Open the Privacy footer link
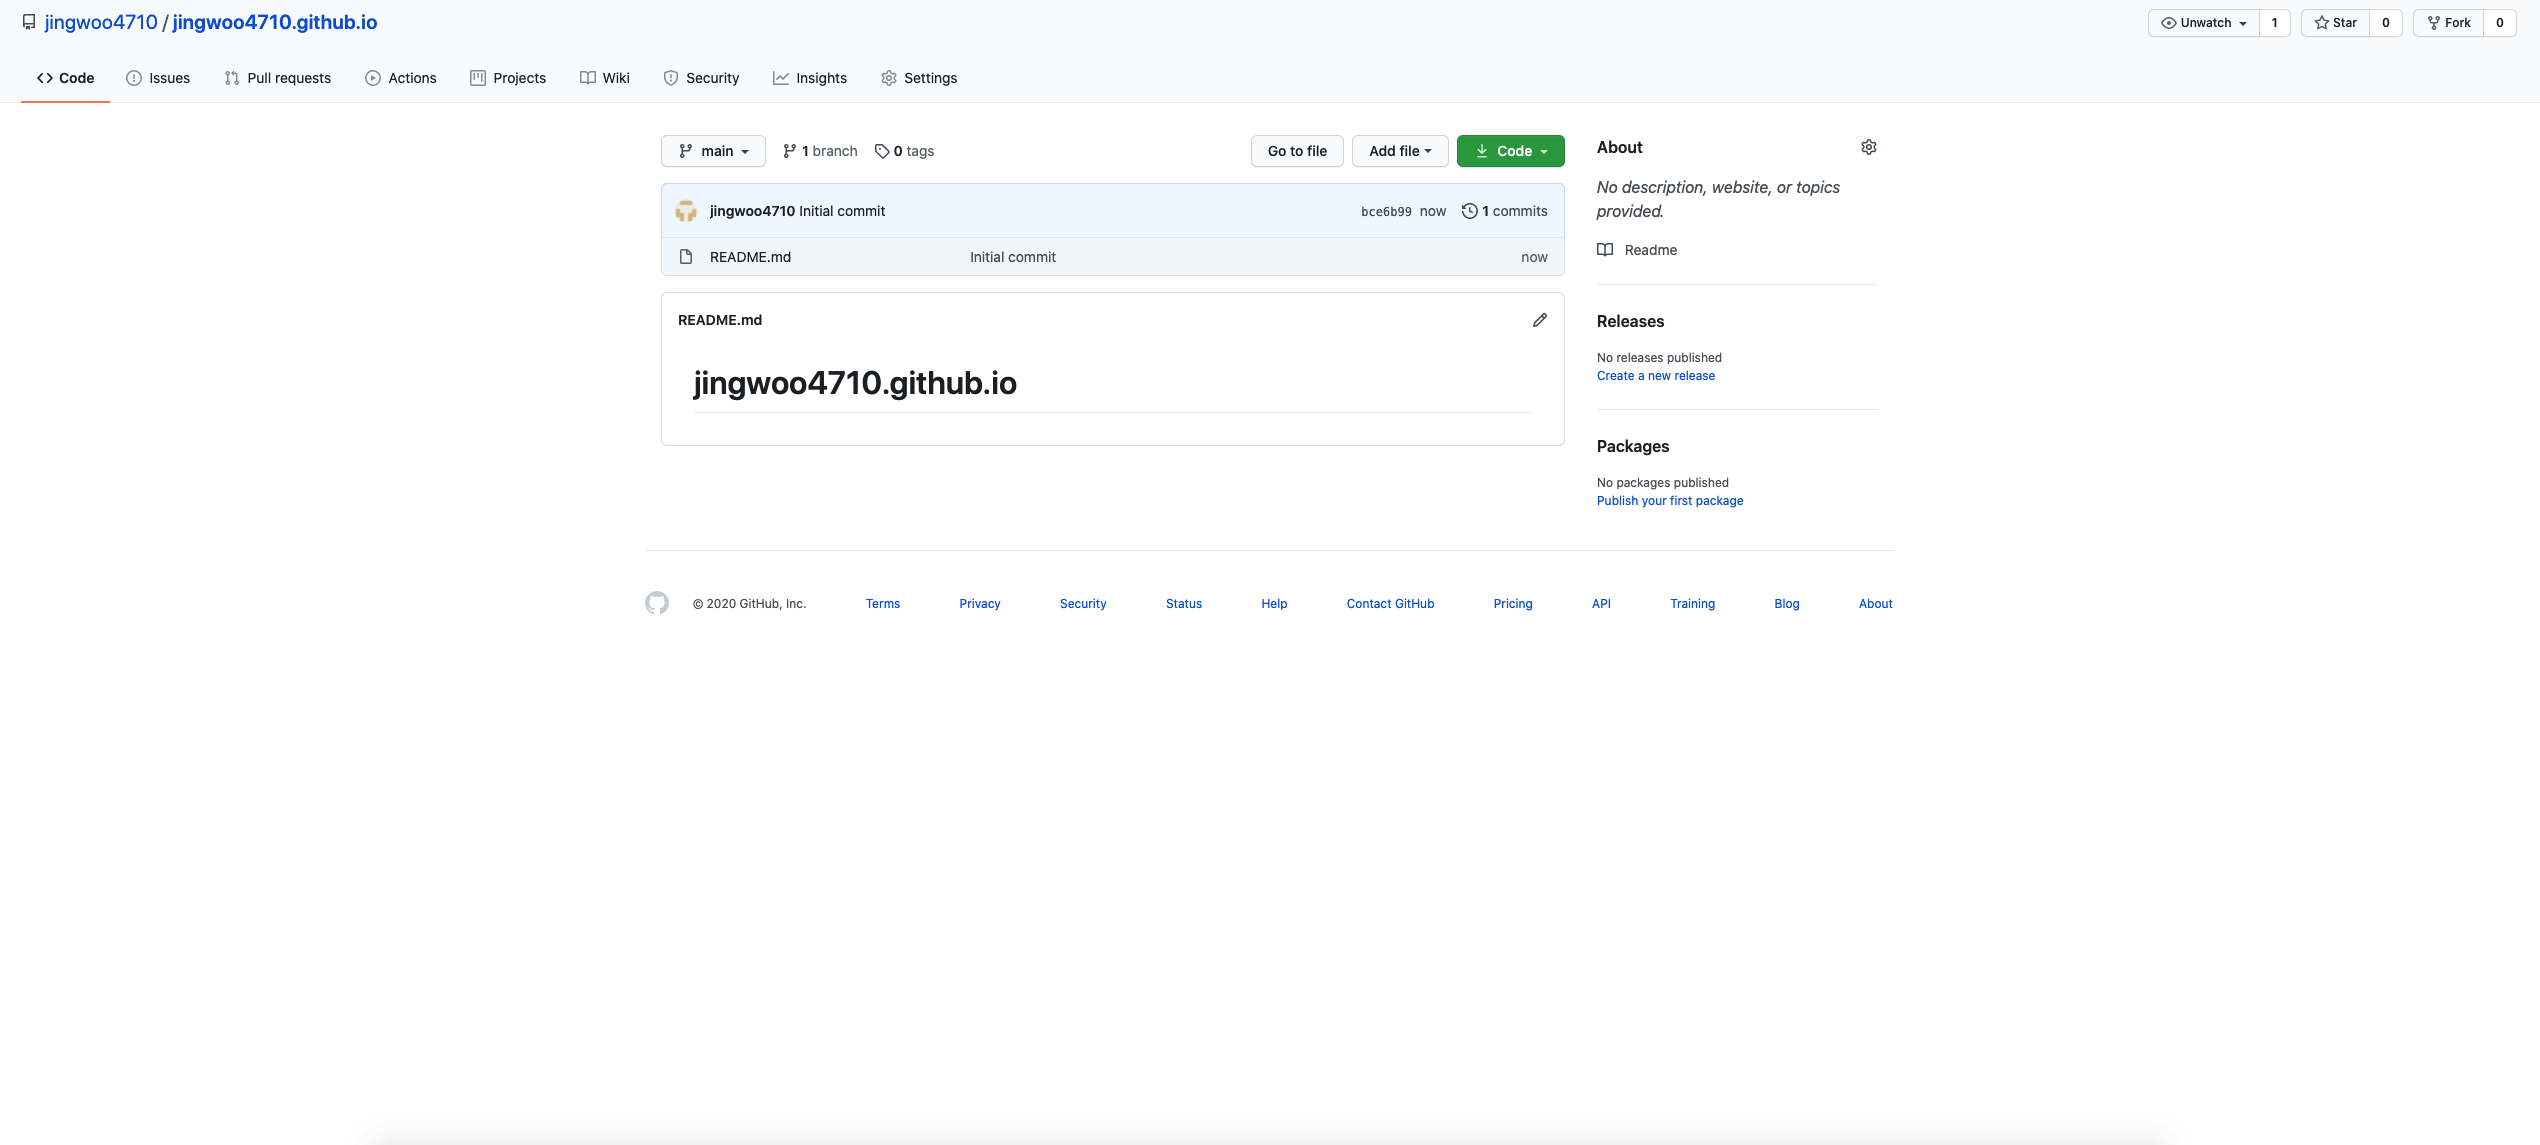 tap(980, 604)
